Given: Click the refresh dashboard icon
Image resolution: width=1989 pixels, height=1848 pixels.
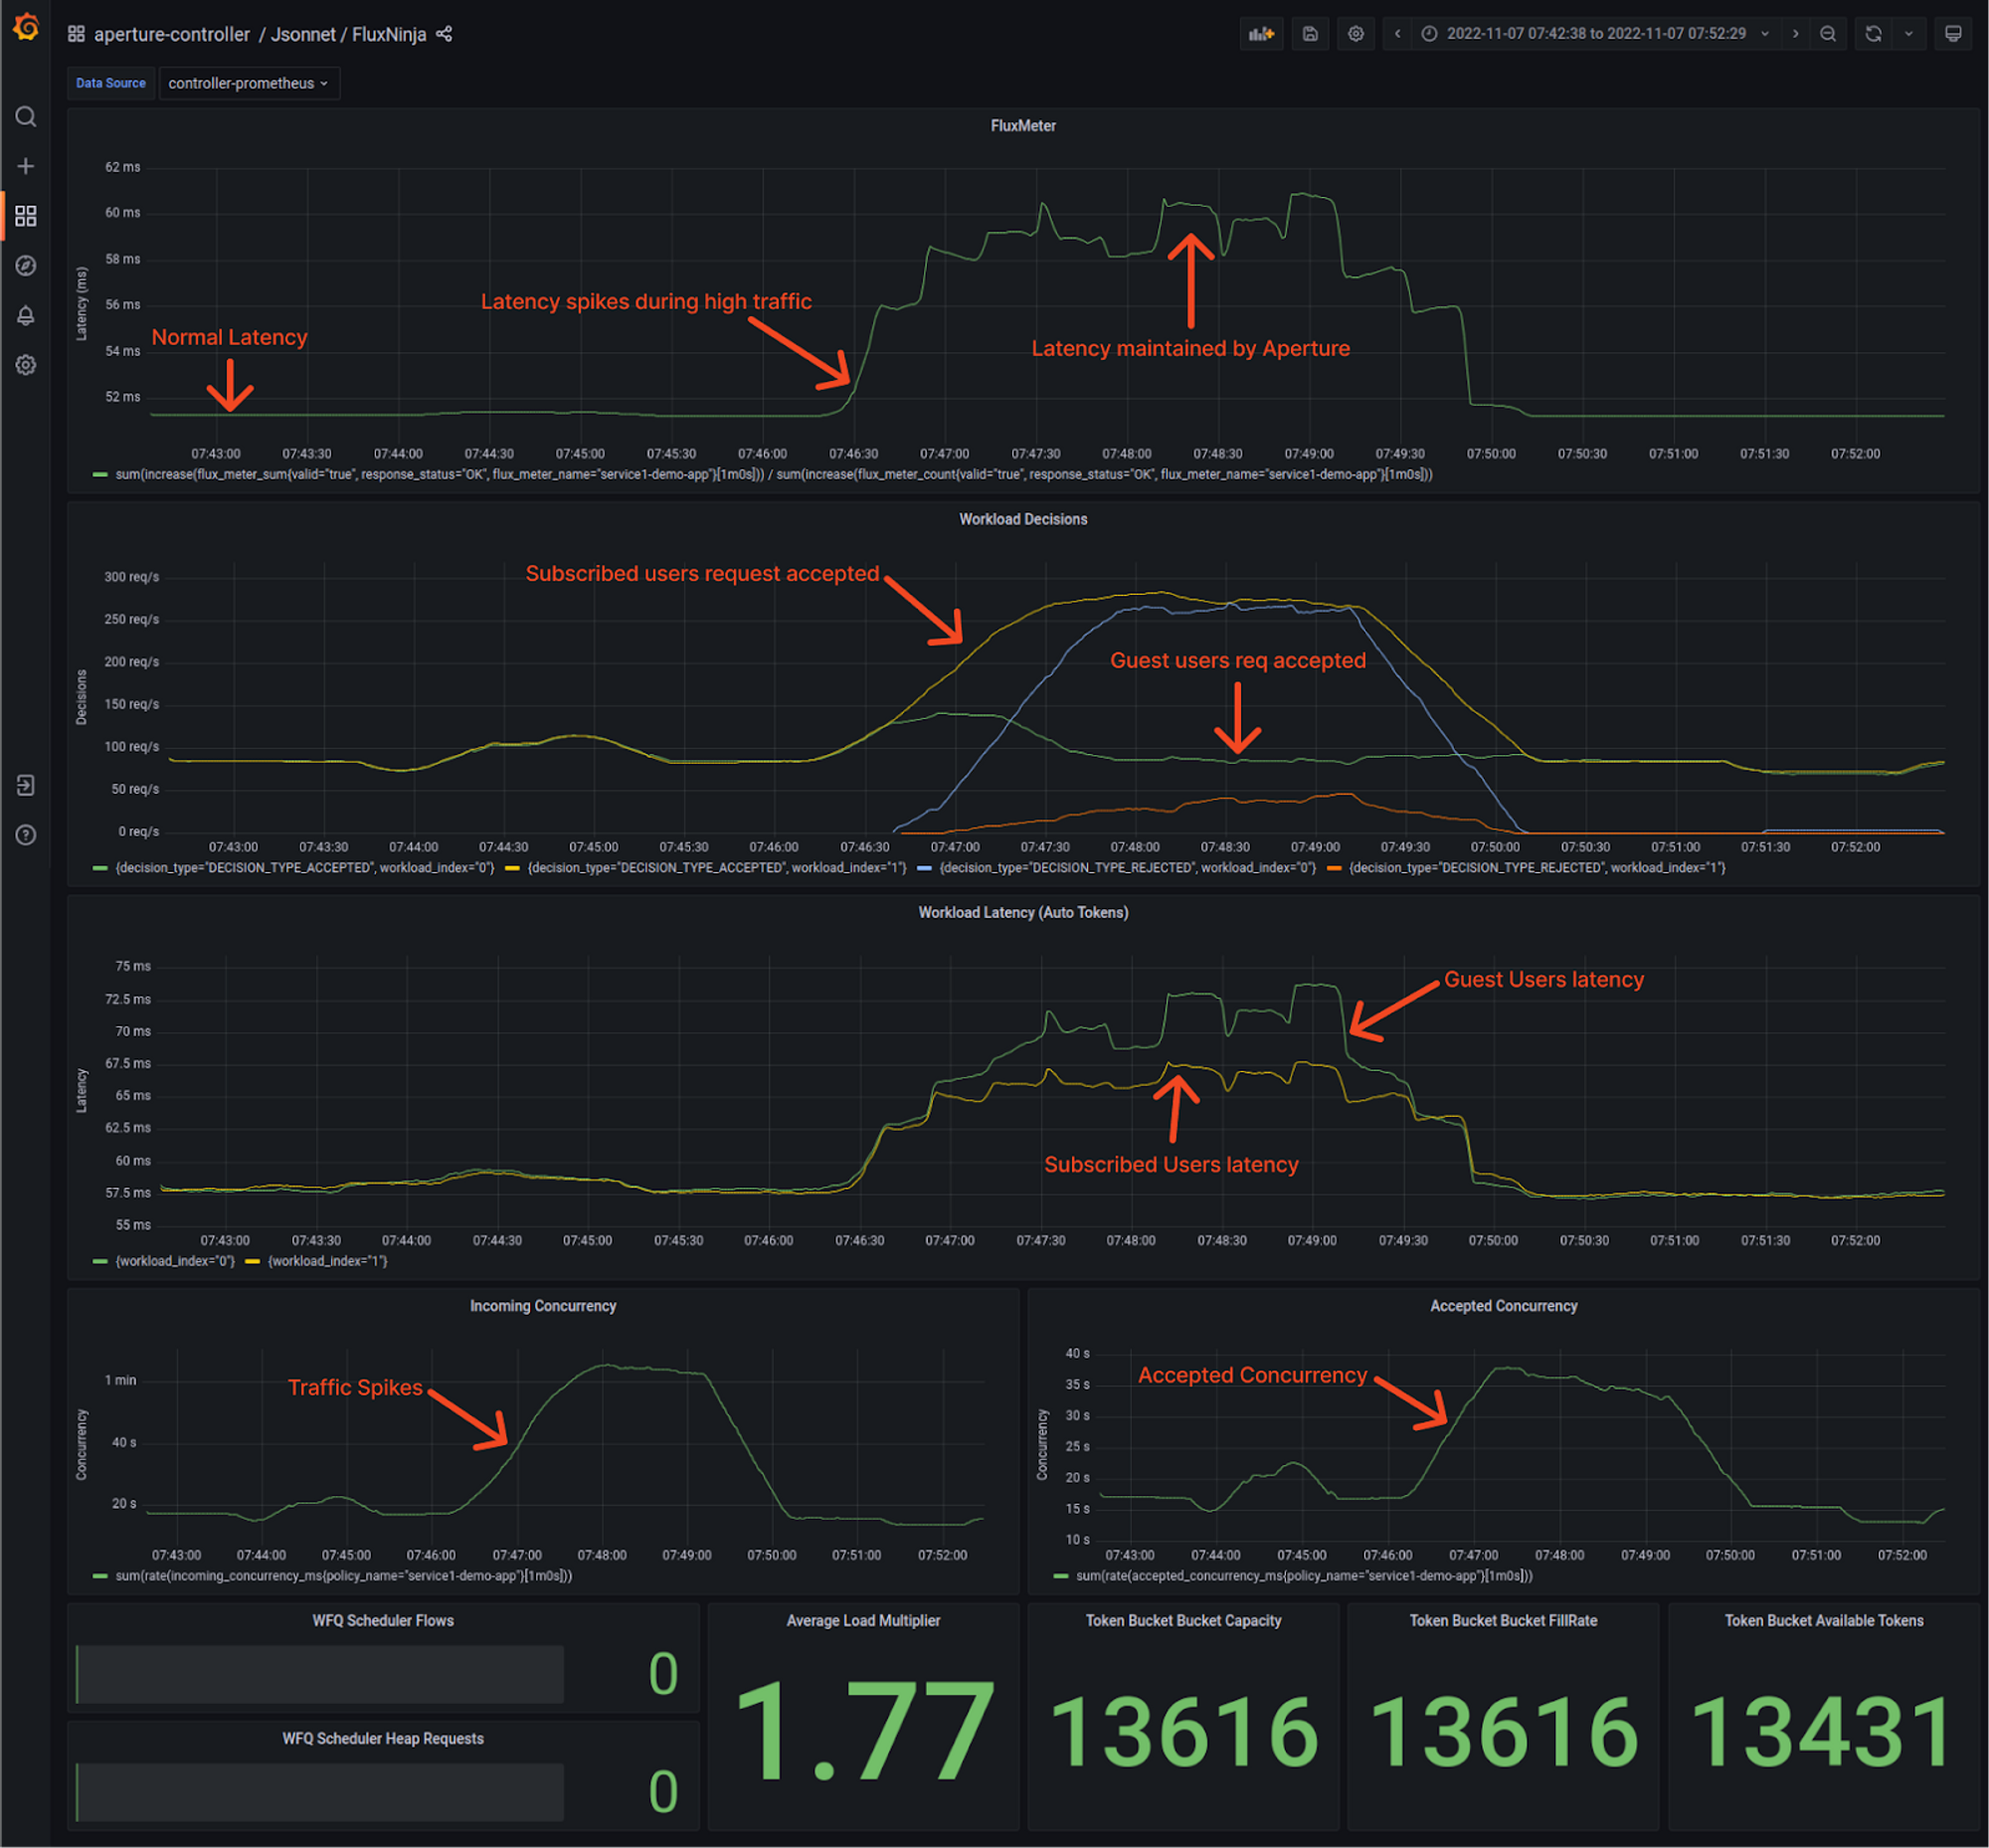Looking at the screenshot, I should pyautogui.click(x=1874, y=34).
